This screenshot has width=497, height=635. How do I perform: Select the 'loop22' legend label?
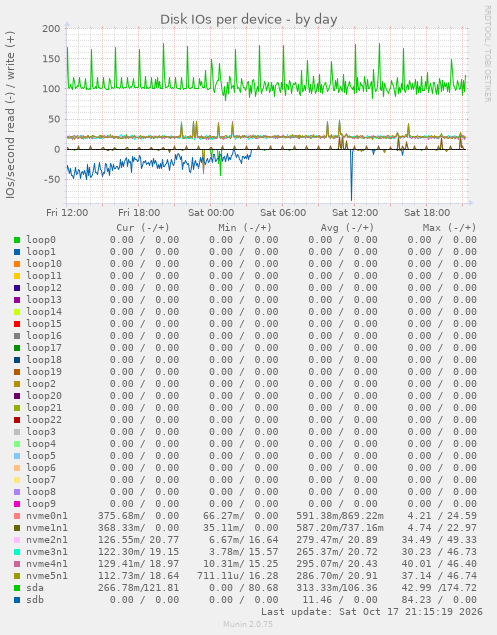click(x=44, y=420)
